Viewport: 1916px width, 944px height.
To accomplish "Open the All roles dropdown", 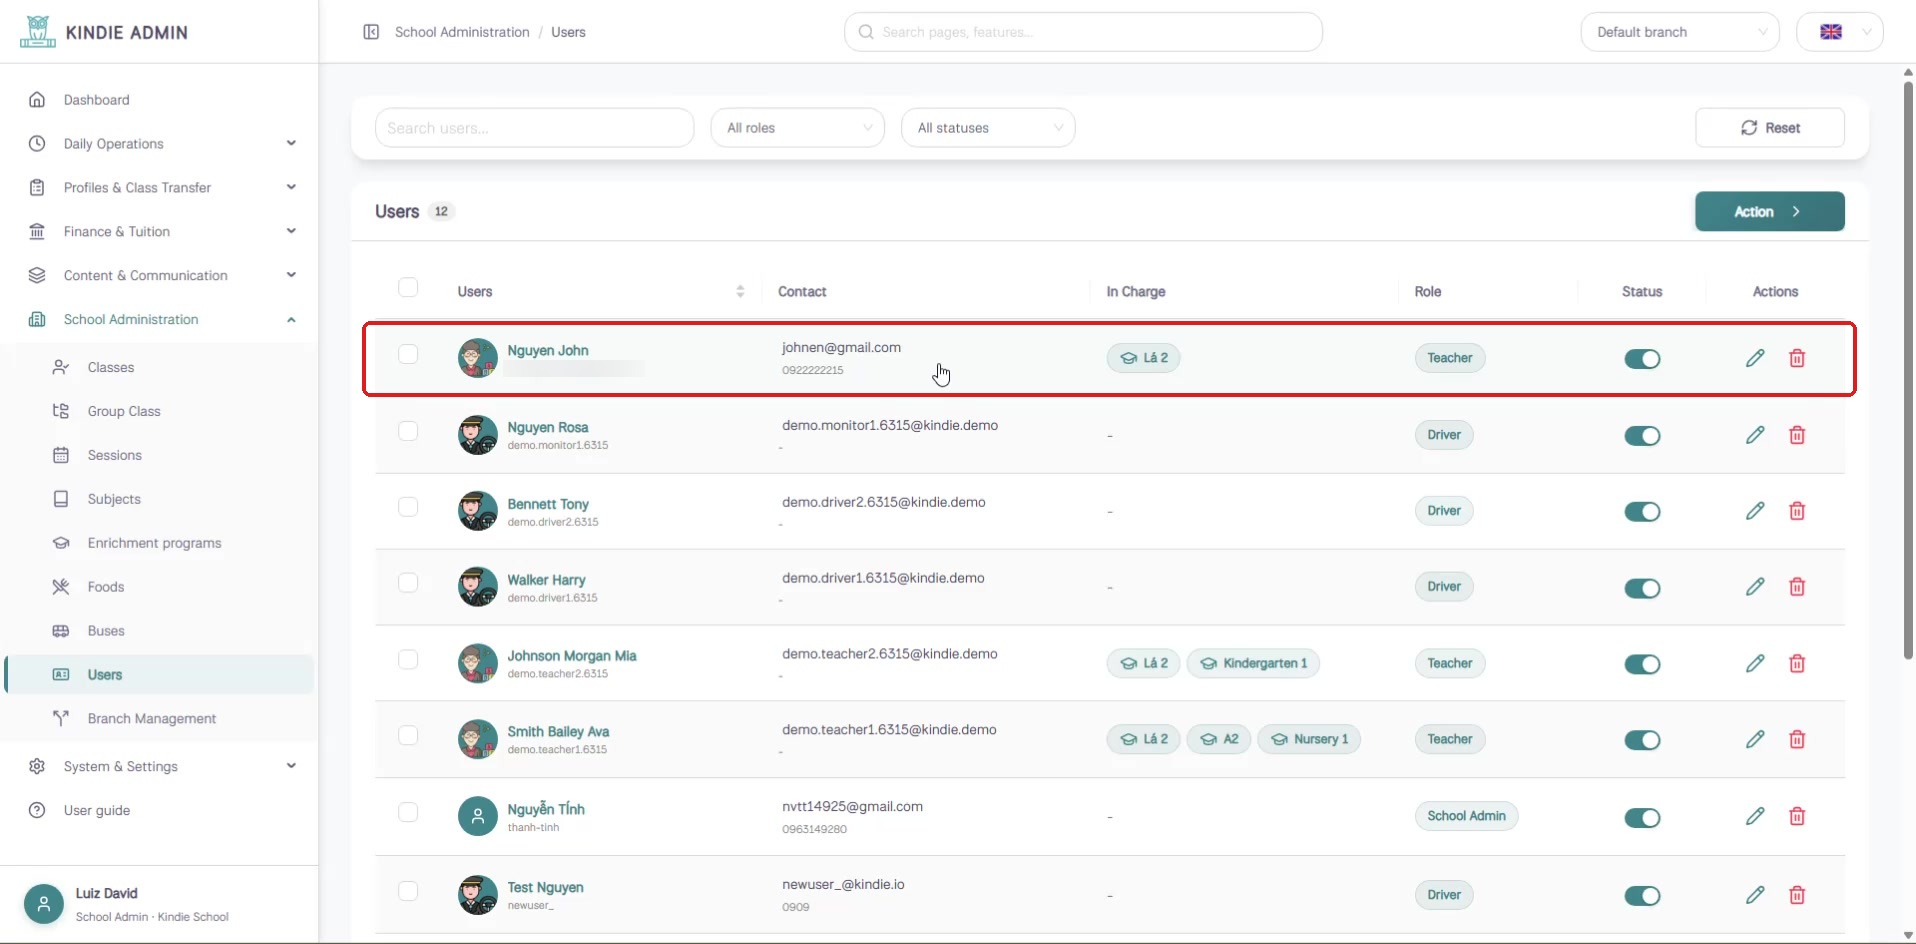I will click(797, 128).
